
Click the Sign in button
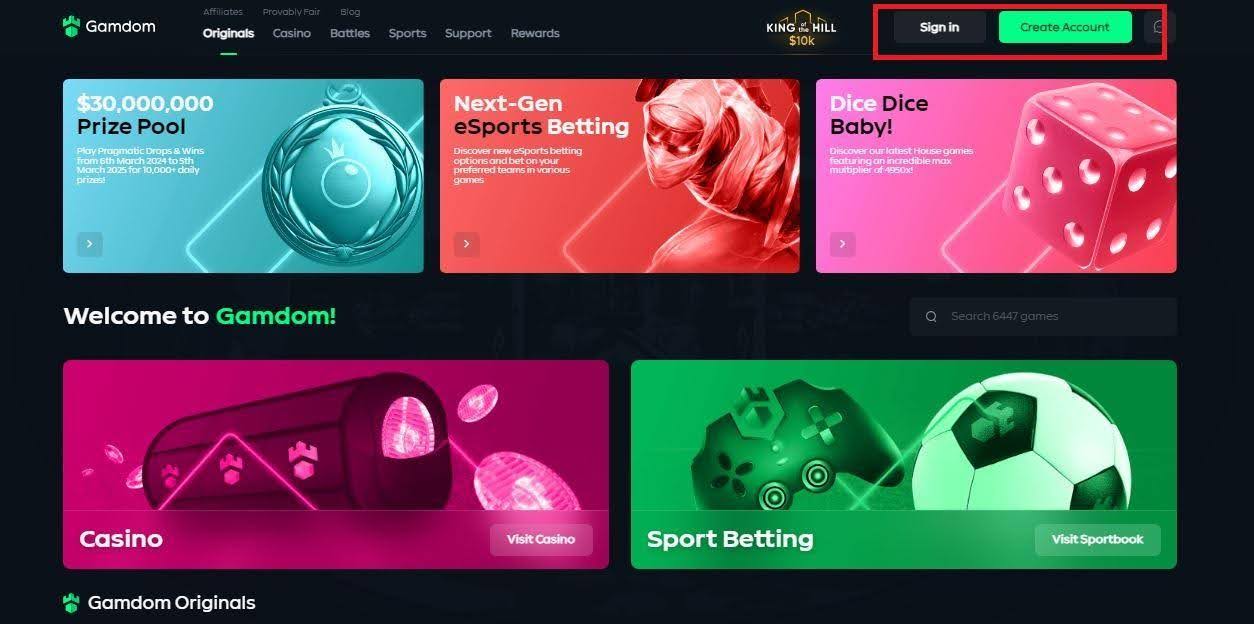click(x=939, y=27)
